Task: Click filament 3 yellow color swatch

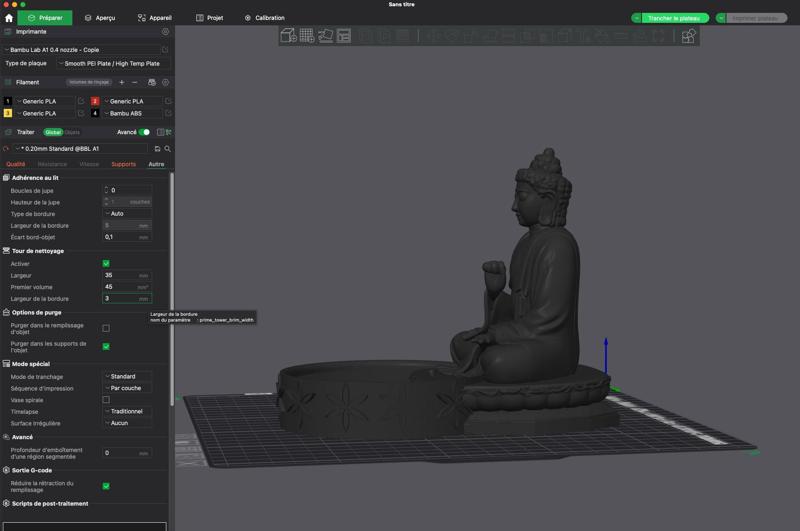Action: [8, 113]
